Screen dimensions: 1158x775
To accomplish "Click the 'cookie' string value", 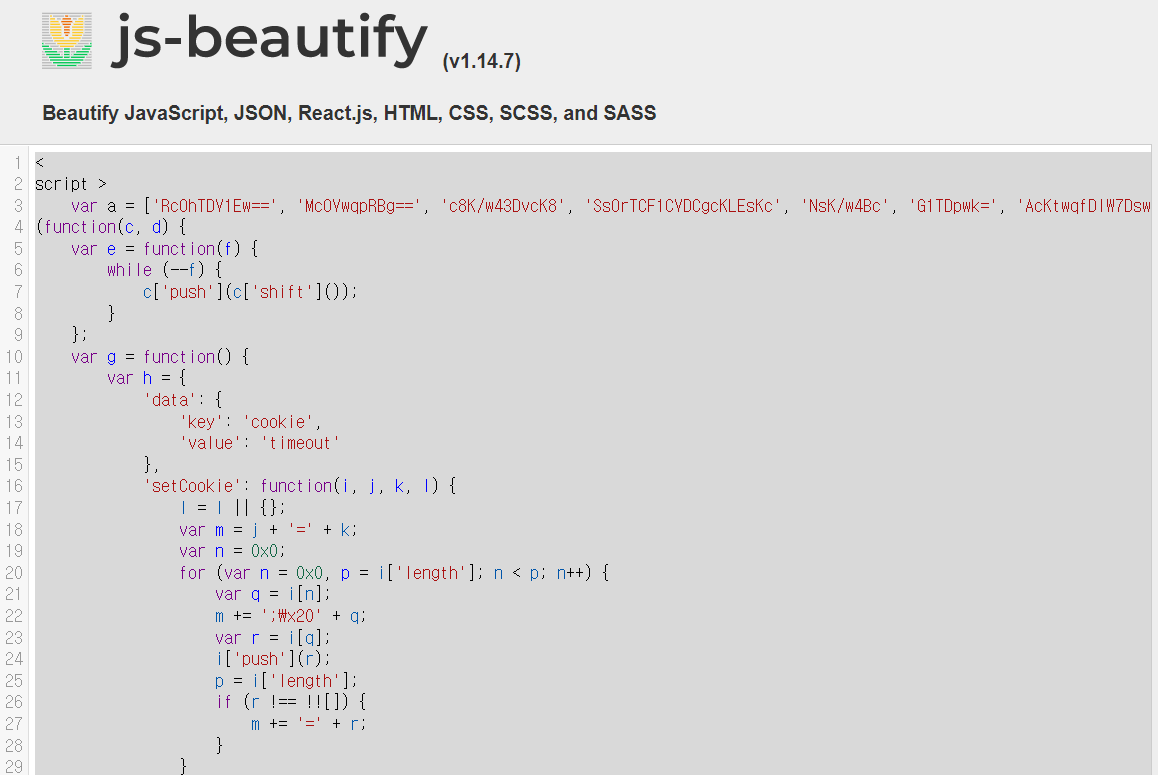I will [x=278, y=422].
